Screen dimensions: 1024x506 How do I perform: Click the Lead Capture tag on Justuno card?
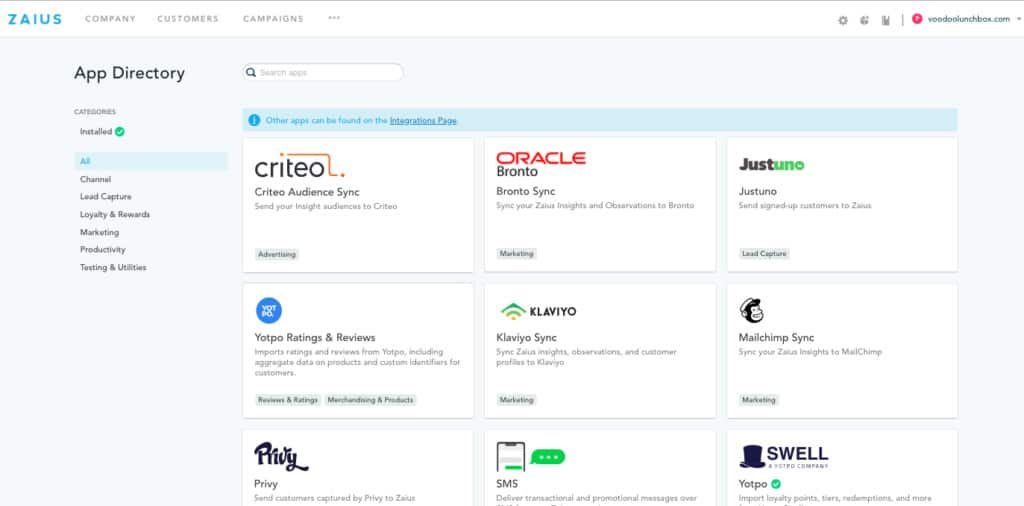(764, 253)
